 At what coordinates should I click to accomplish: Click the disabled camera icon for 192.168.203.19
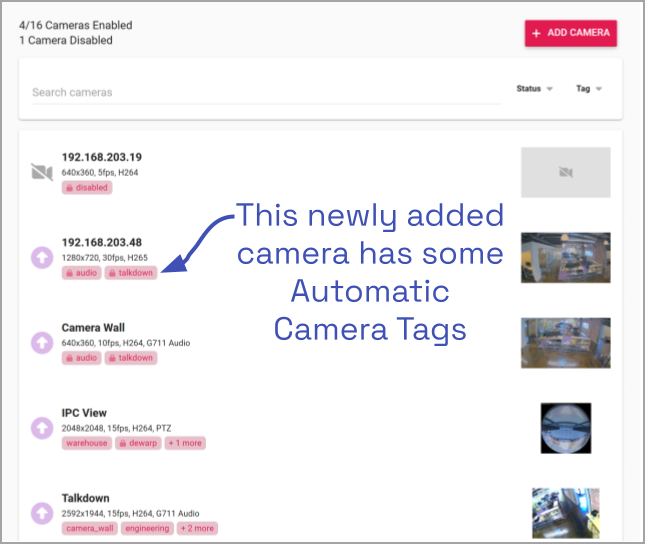tap(42, 172)
